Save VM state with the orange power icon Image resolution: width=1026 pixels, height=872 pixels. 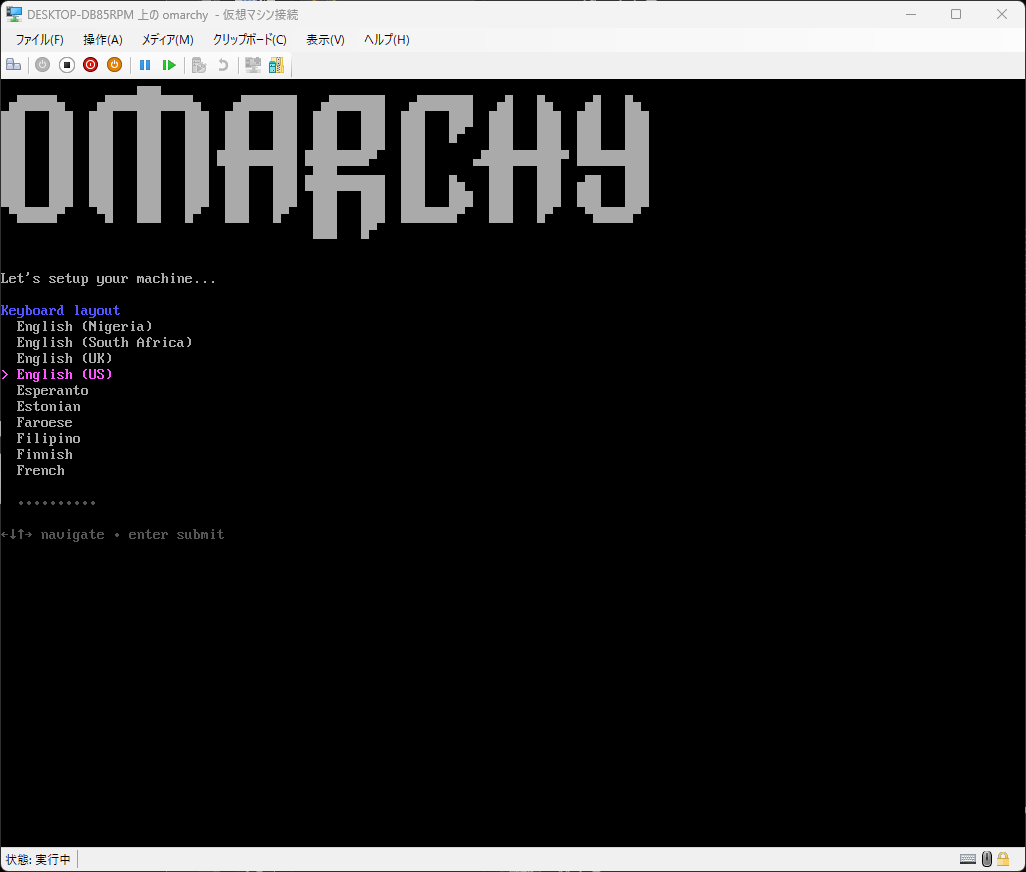(115, 65)
